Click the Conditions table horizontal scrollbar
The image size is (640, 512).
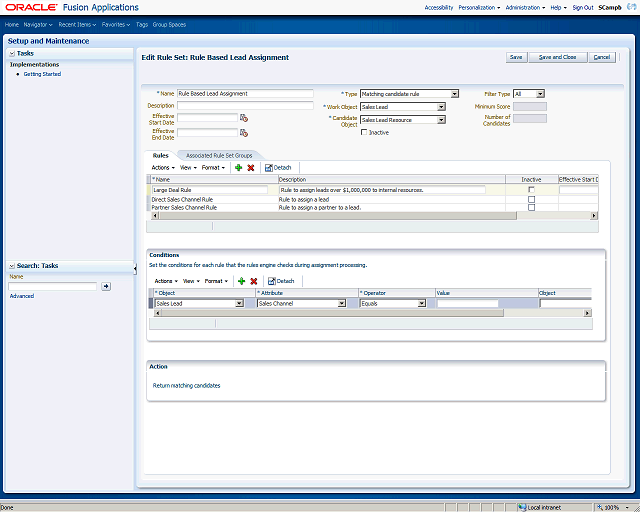(332, 313)
